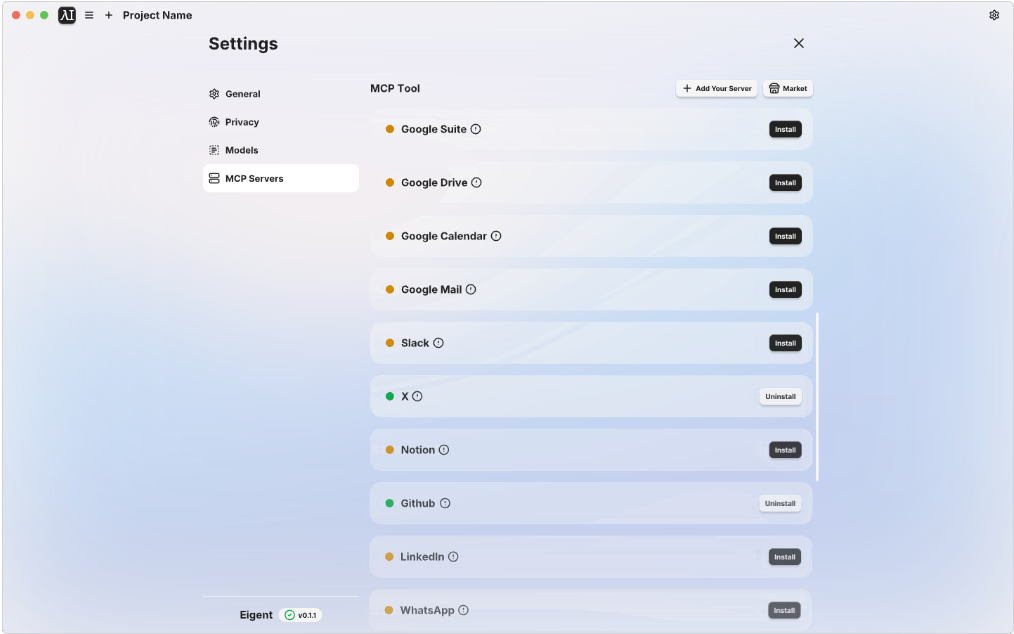
Task: Close the Settings panel with X
Action: click(x=799, y=43)
